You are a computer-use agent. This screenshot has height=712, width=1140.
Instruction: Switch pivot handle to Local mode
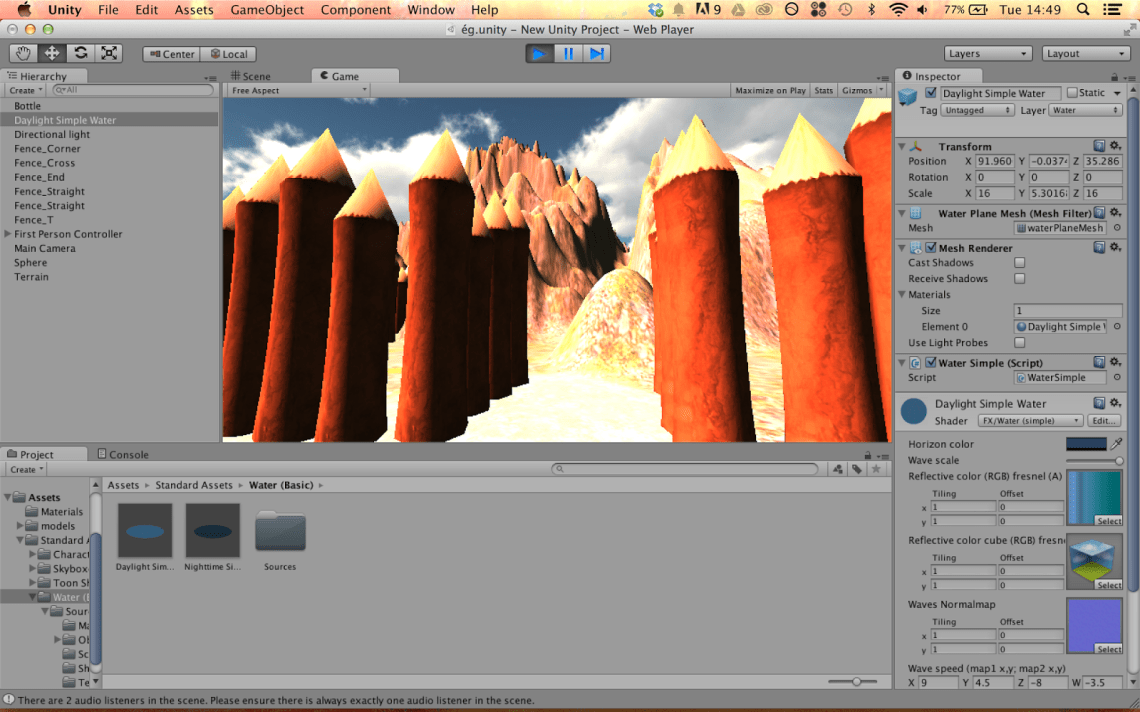228,53
